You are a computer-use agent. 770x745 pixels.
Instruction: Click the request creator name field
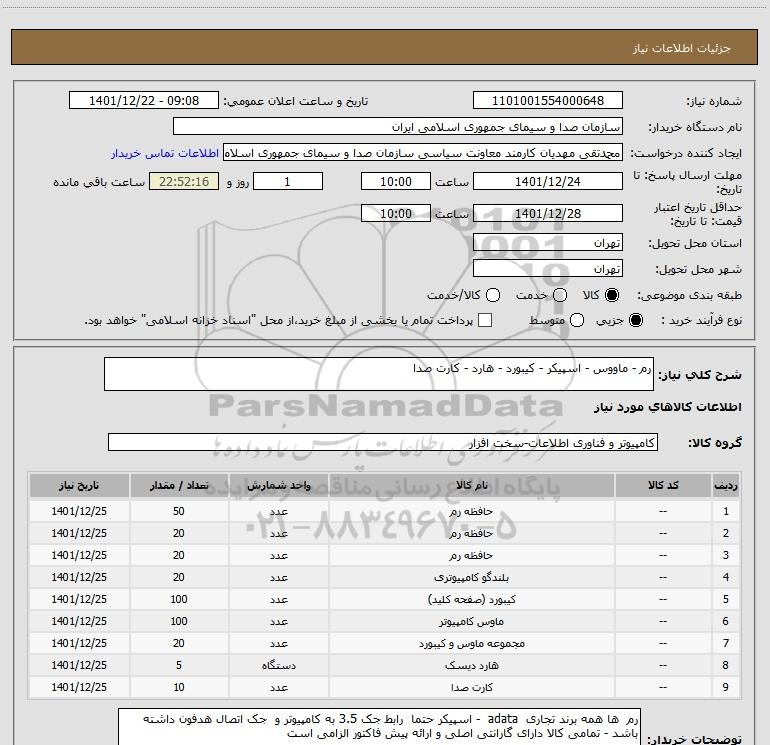click(423, 153)
